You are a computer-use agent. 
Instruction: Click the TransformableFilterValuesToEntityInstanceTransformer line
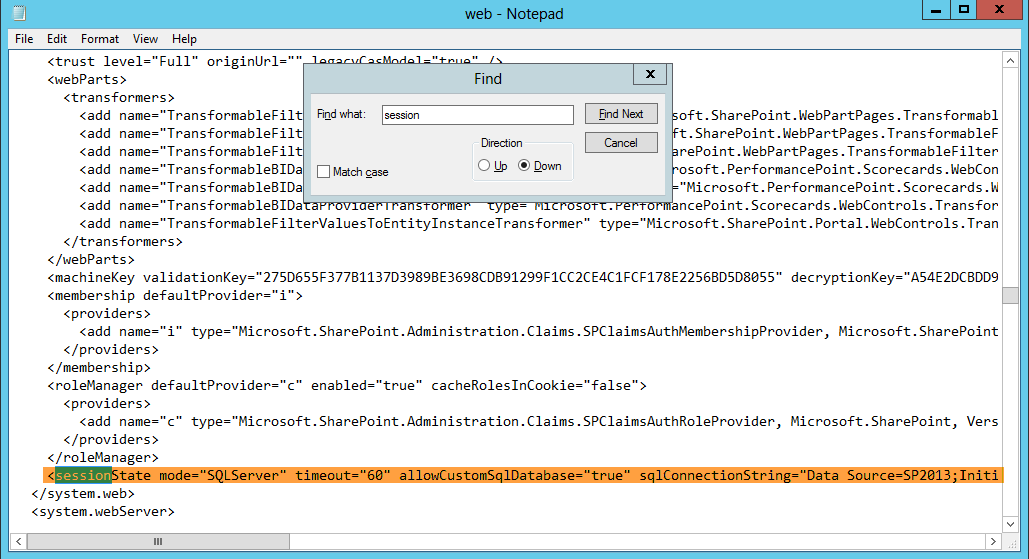539,223
